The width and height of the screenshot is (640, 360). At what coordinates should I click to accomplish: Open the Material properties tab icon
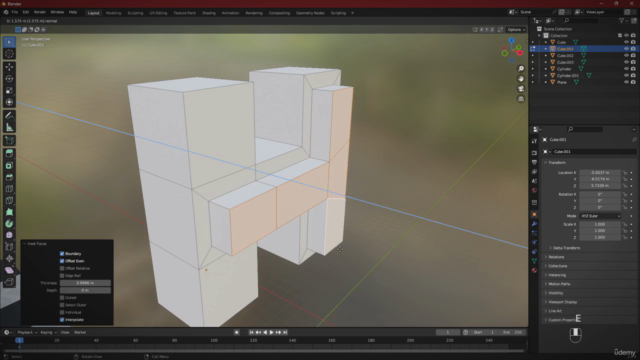[534, 270]
